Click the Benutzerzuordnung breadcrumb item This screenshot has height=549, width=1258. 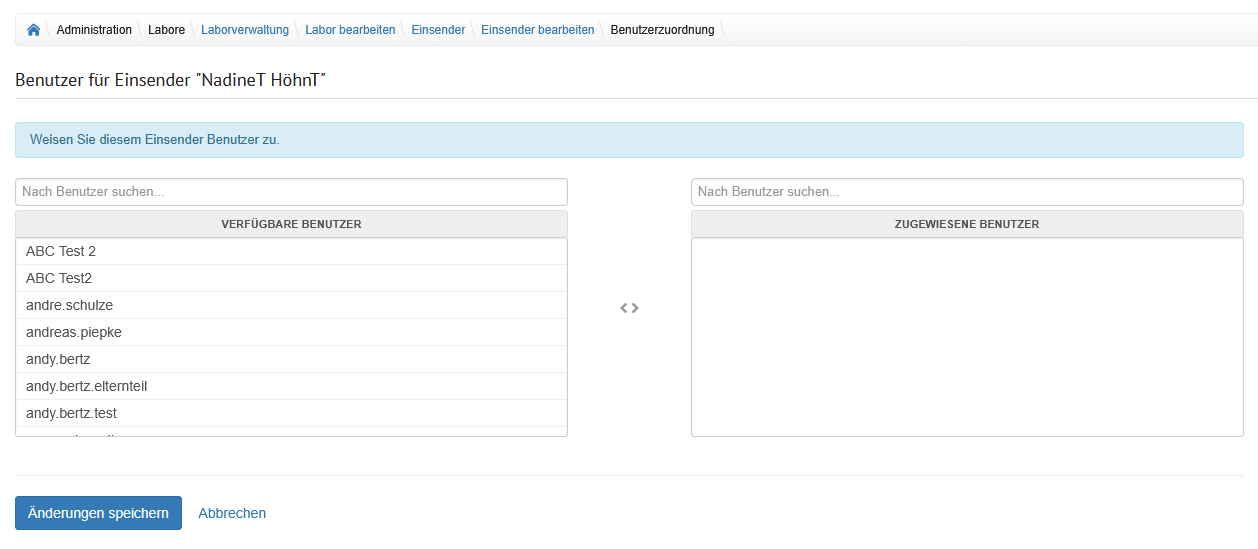(x=662, y=30)
